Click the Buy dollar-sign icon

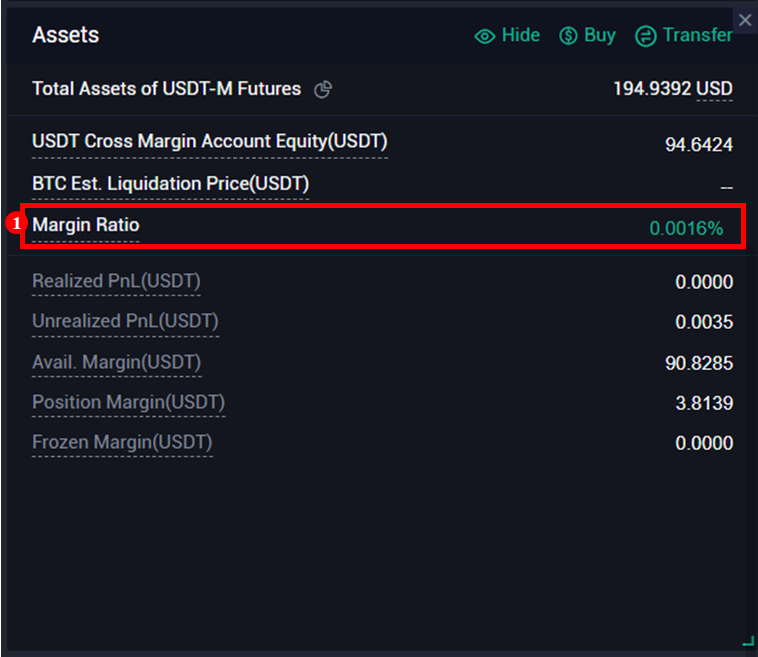point(568,36)
